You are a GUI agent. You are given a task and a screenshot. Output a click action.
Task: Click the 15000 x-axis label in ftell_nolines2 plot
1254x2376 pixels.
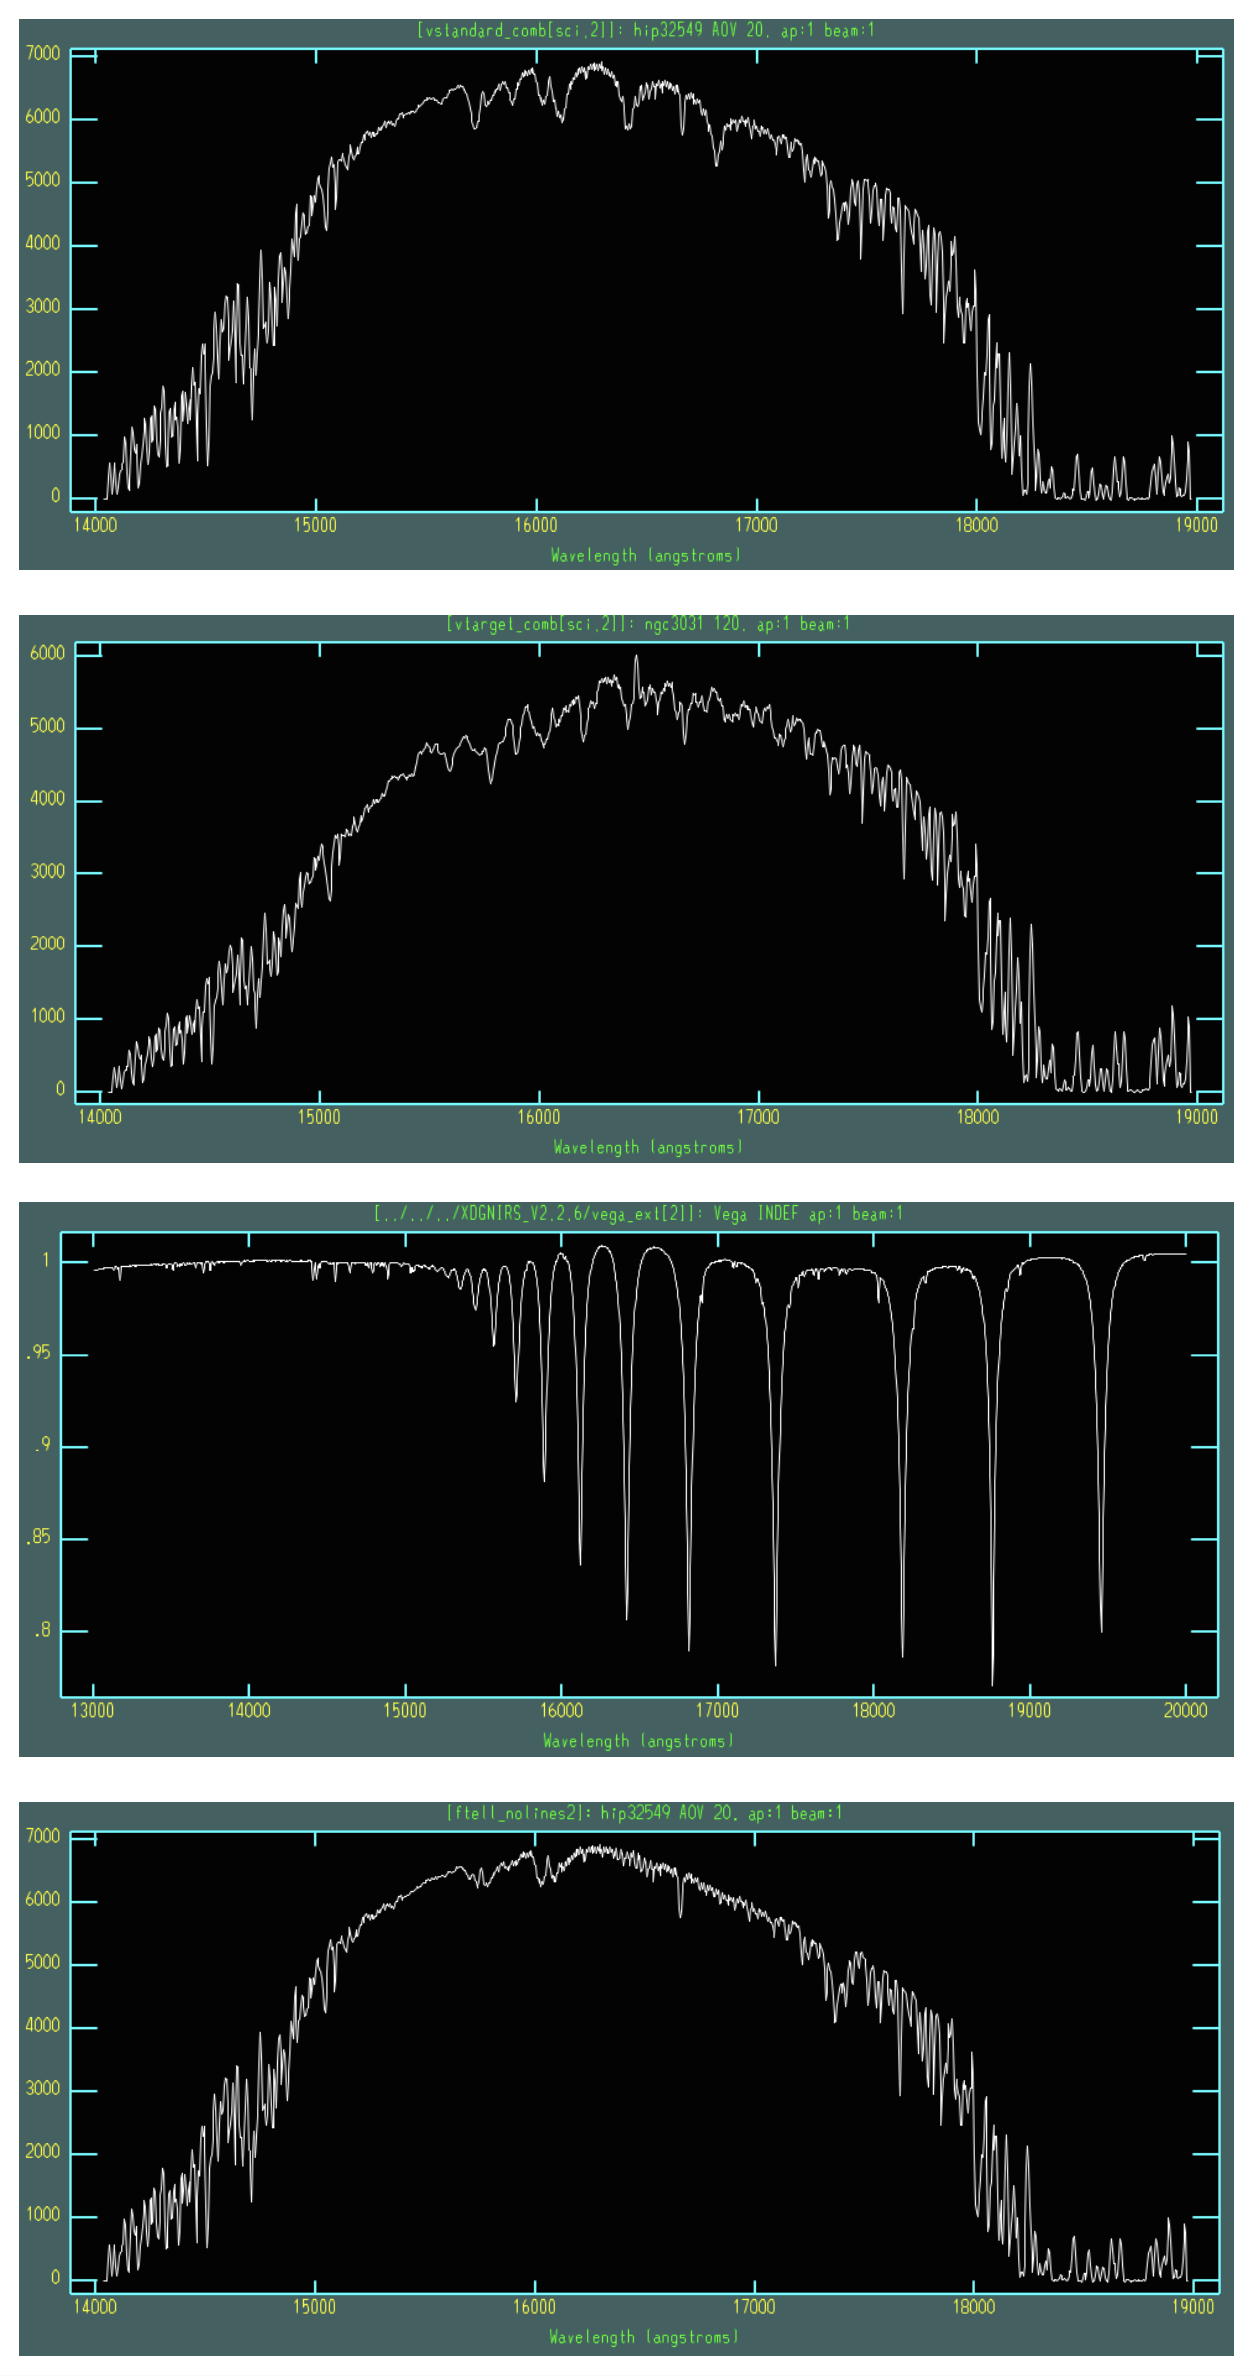point(315,2307)
